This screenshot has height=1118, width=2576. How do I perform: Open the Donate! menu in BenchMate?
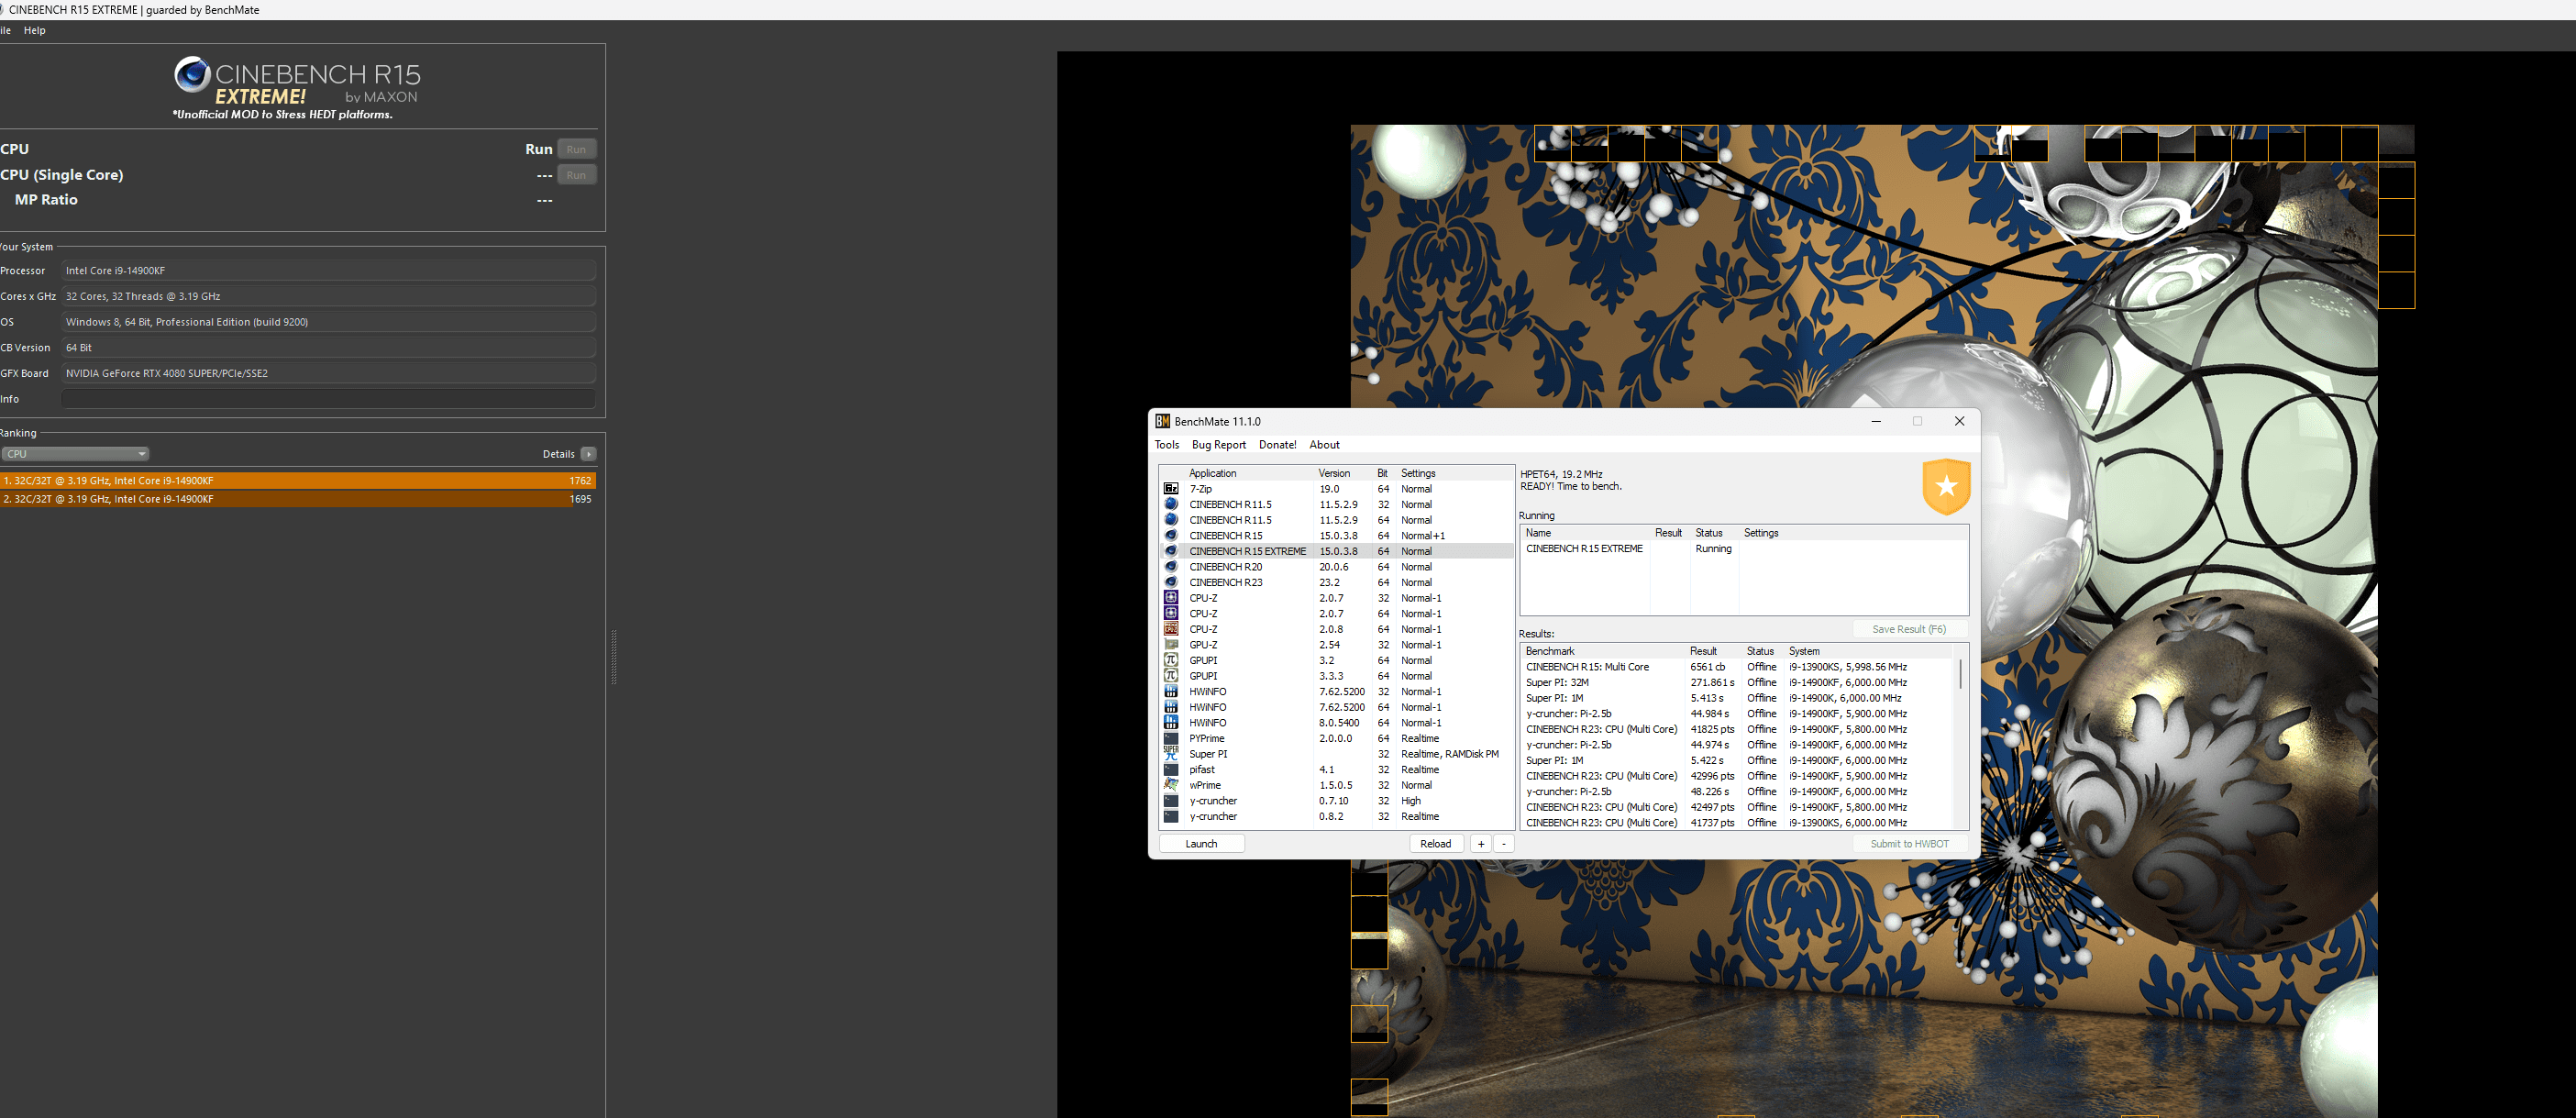pos(1277,445)
